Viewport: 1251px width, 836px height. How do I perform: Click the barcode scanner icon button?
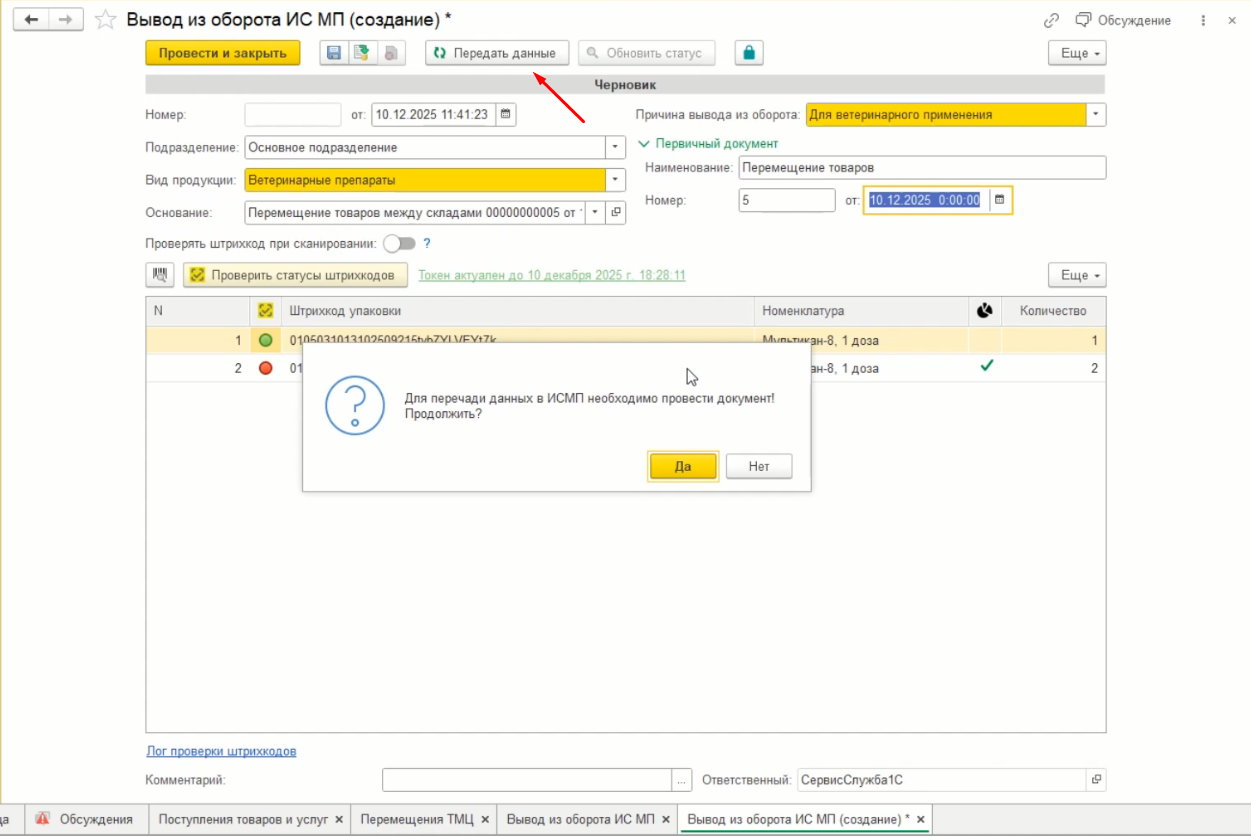coord(160,275)
